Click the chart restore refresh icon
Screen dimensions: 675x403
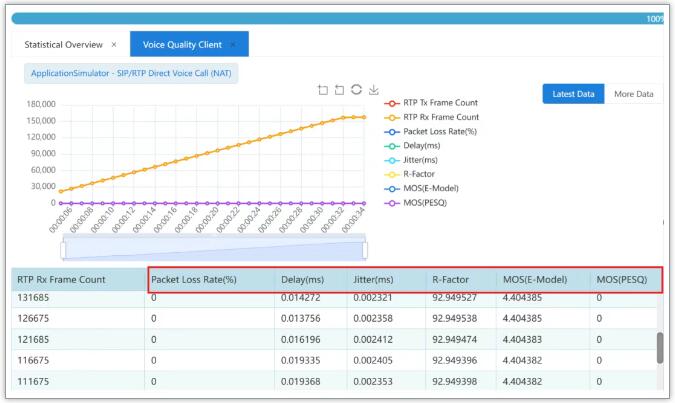[356, 90]
